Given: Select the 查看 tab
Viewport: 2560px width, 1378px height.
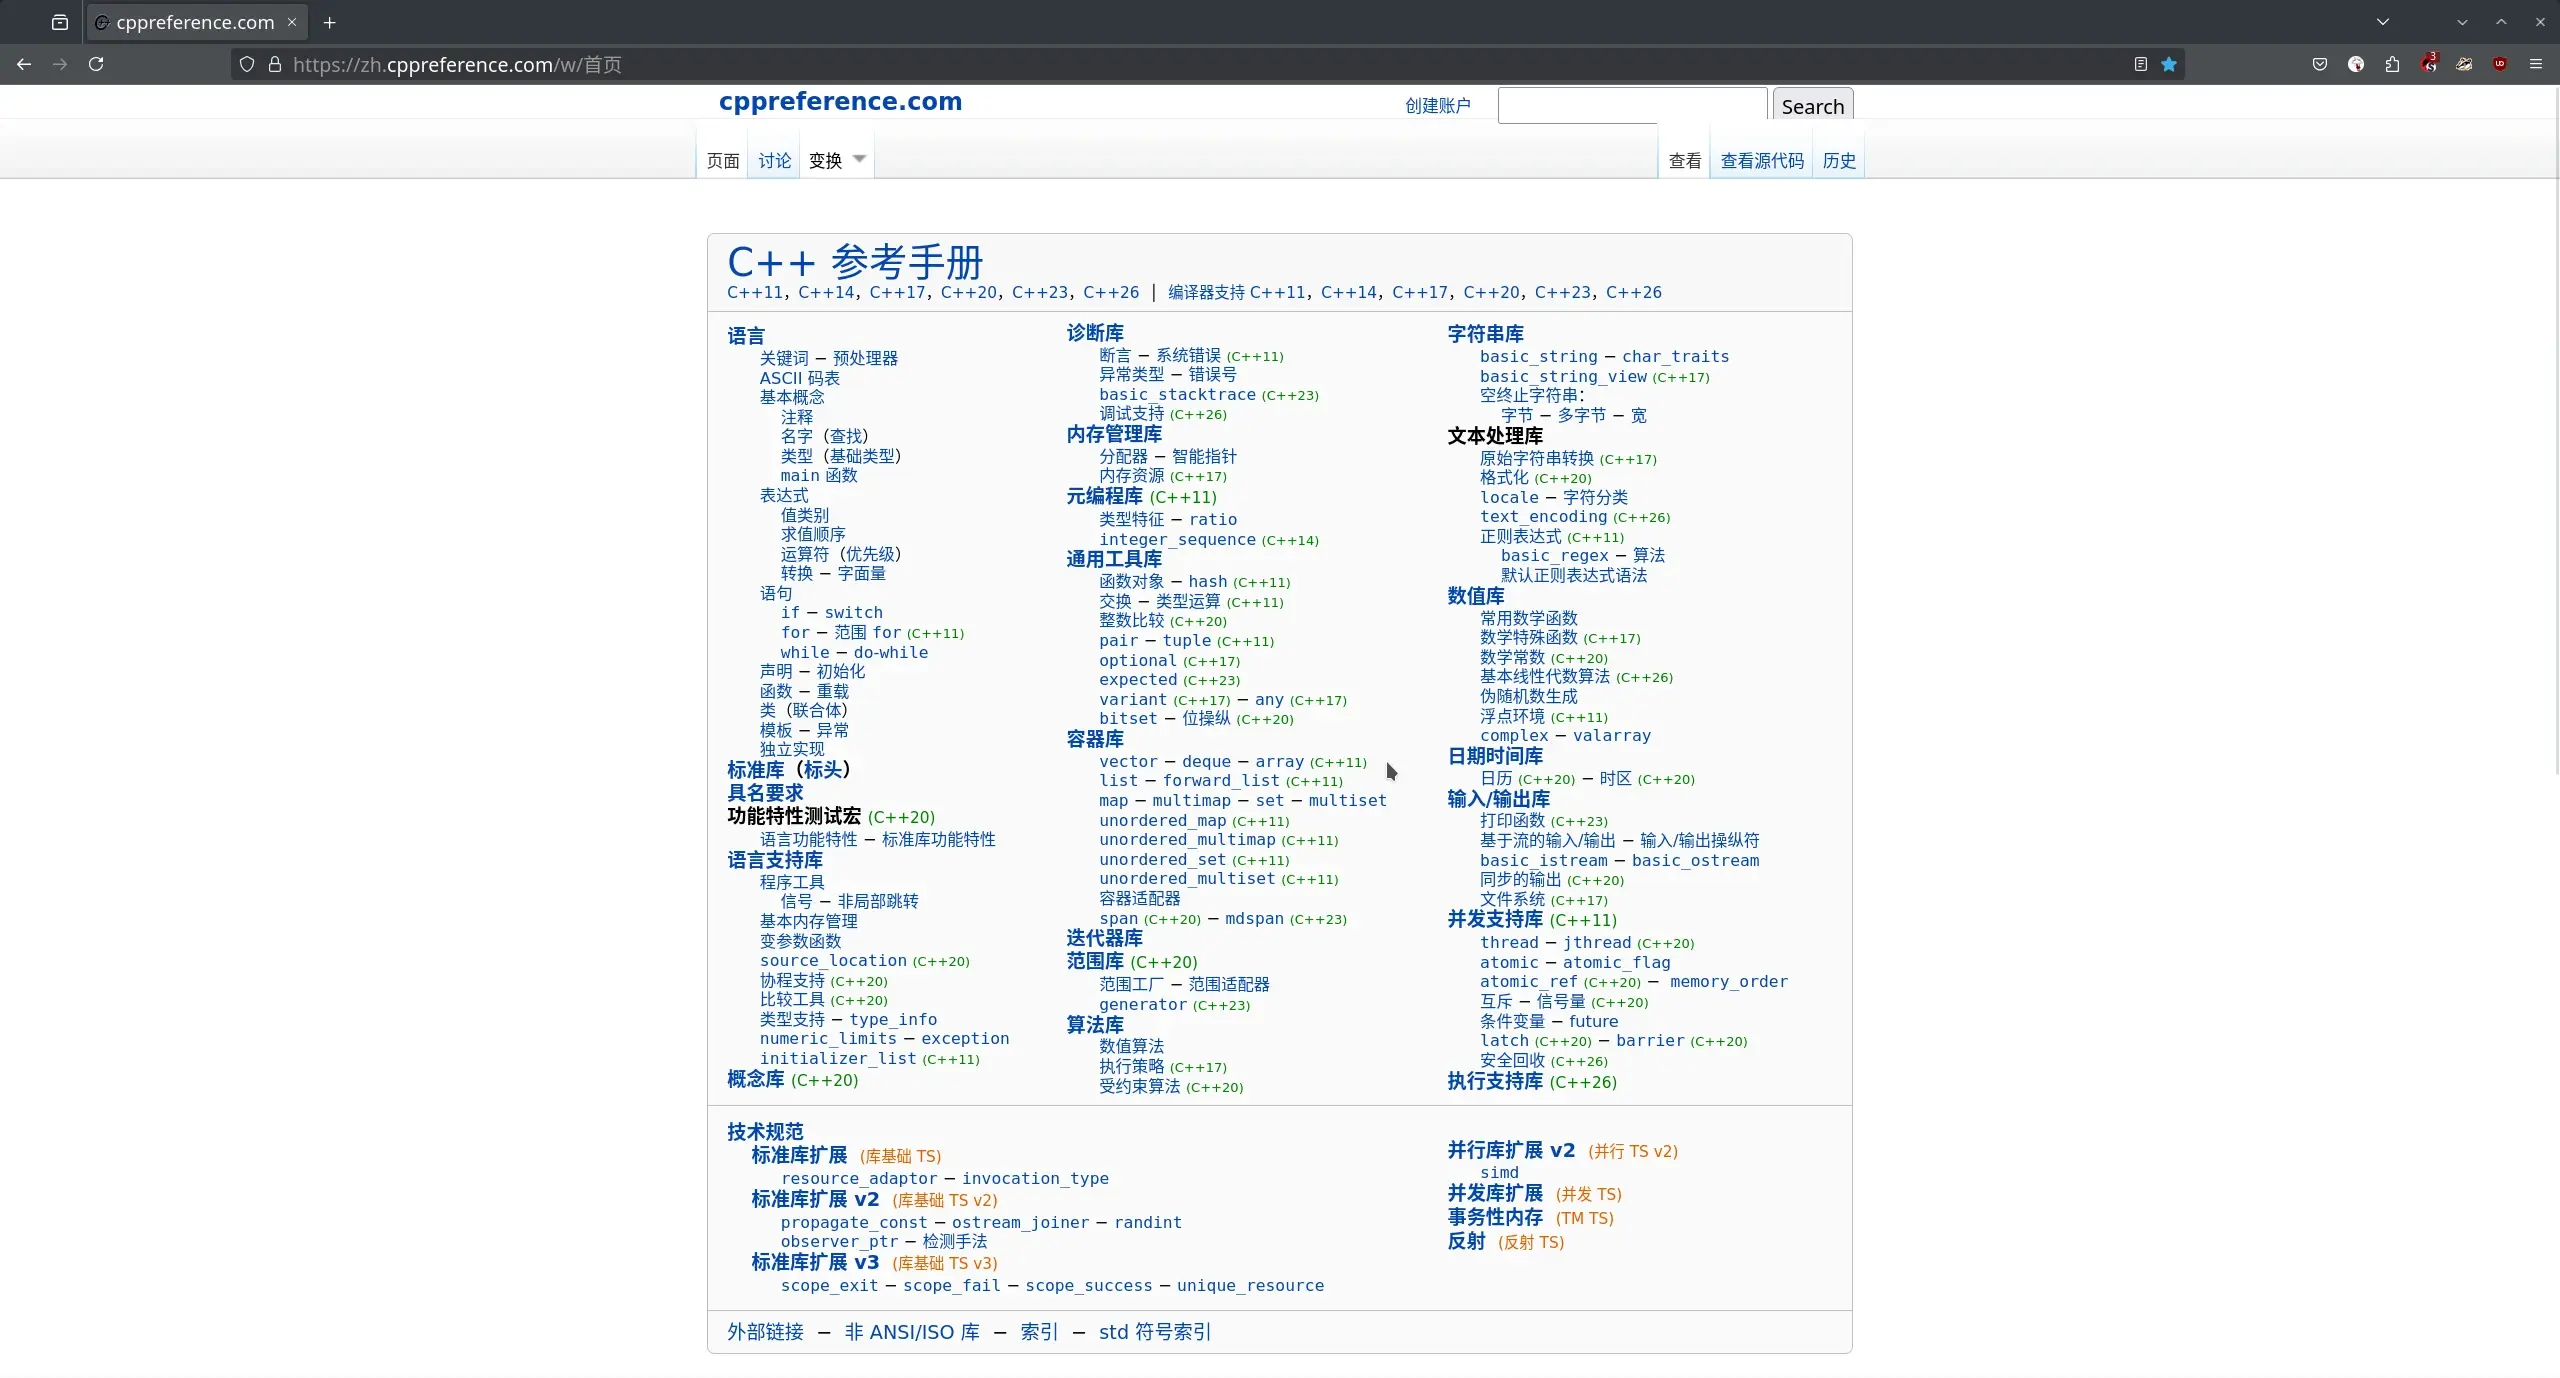Looking at the screenshot, I should click(1685, 160).
